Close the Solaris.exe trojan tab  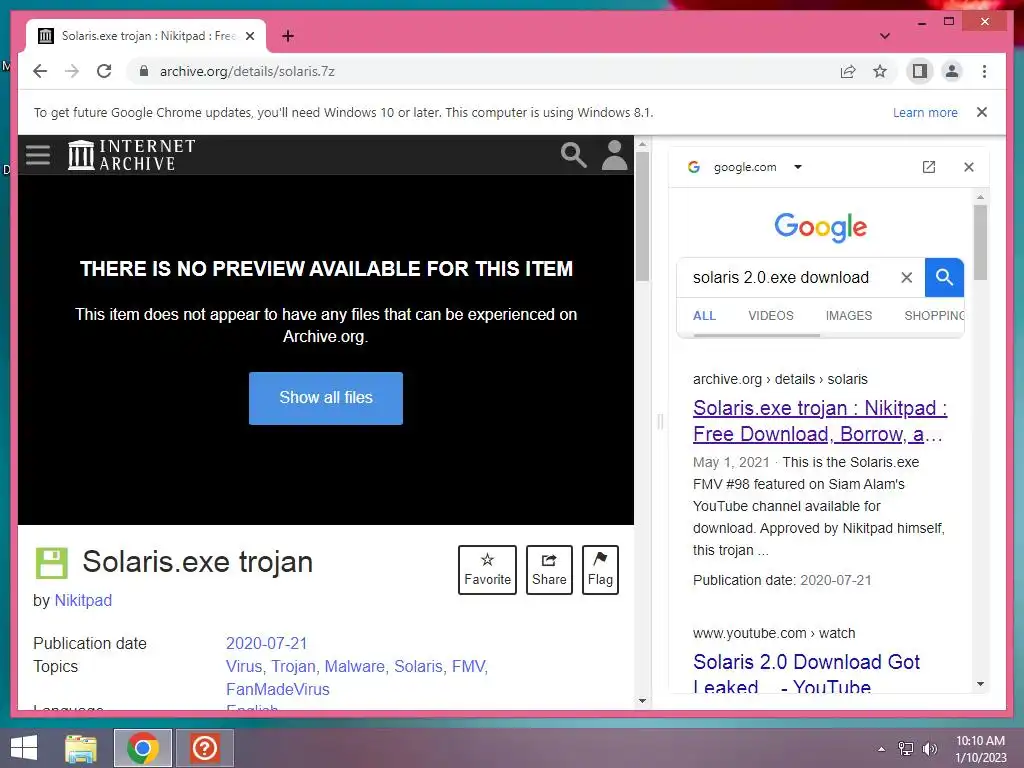(249, 36)
